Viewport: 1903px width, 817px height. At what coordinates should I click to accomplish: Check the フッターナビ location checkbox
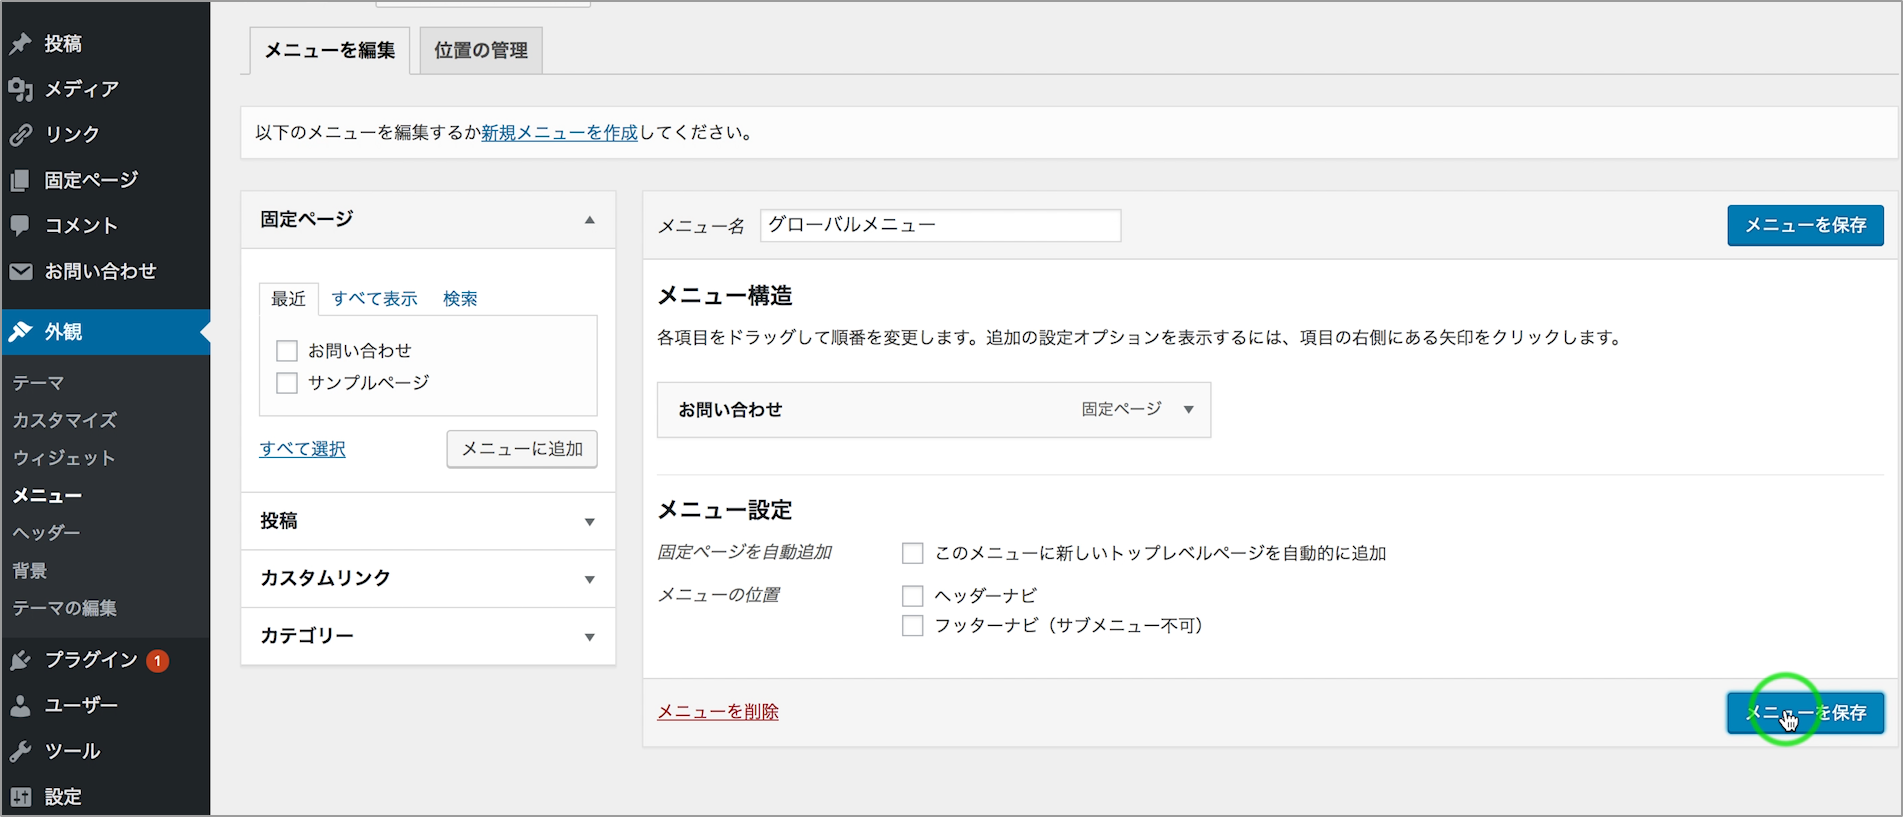point(912,626)
